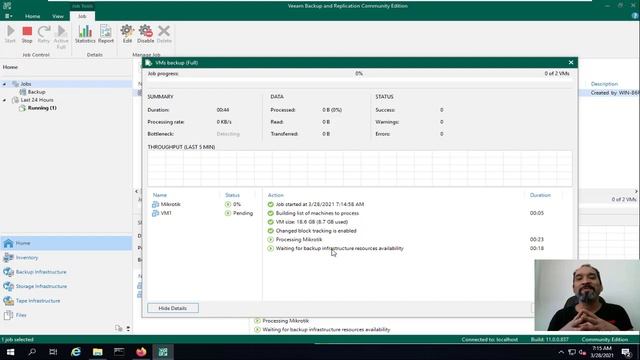Select 'Changed block tracking is enabled' entry
Image resolution: width=640 pixels, height=360 pixels.
[316, 231]
